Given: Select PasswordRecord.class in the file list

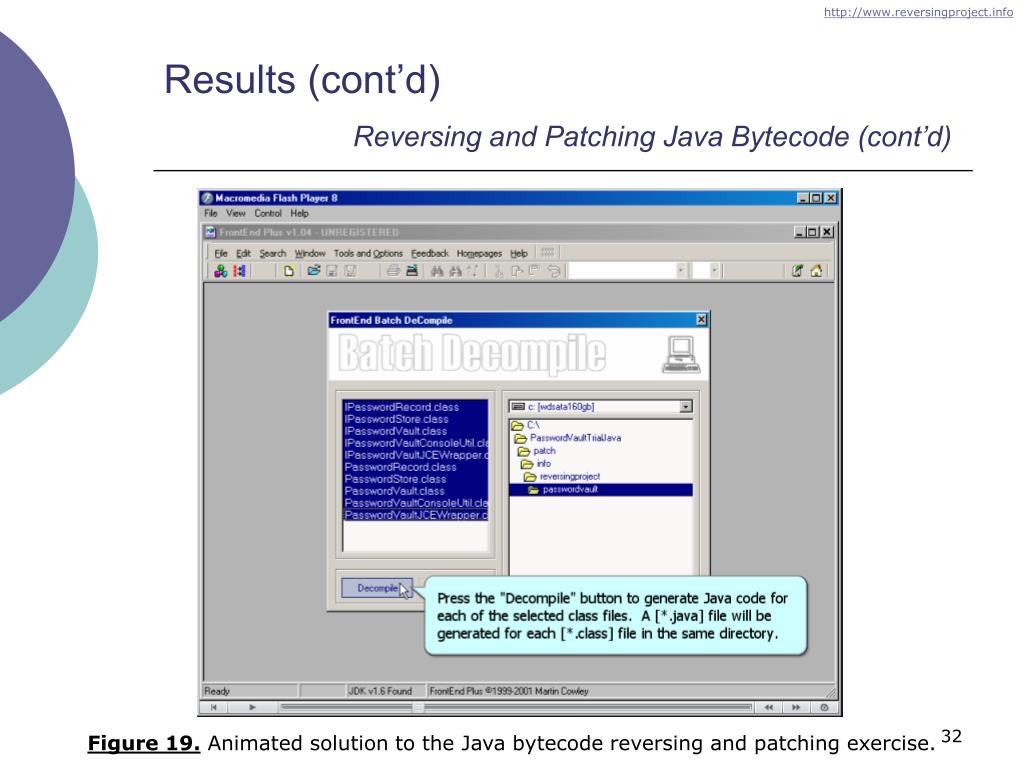Looking at the screenshot, I should [415, 467].
